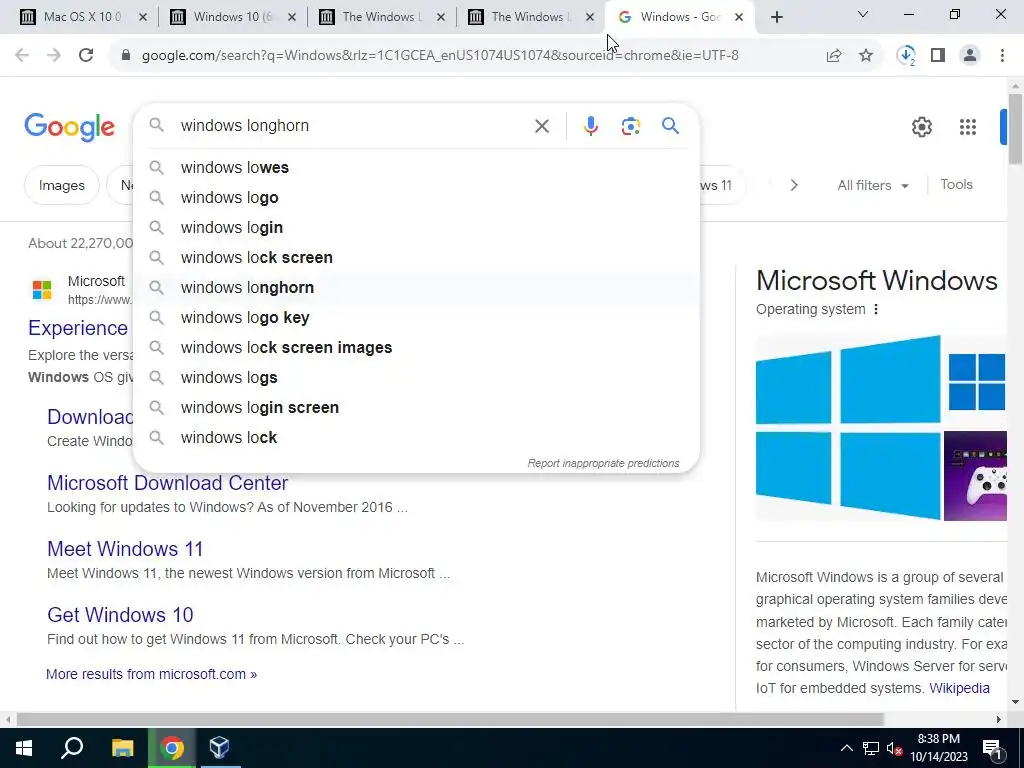Viewport: 1024px width, 768px height.
Task: Open Google settings gear icon
Action: [921, 127]
